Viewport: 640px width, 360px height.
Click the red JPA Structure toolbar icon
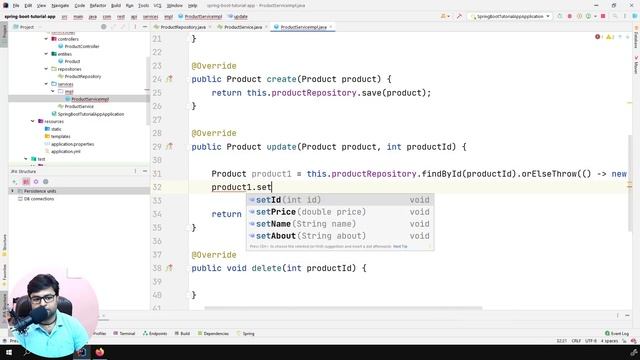point(26,182)
